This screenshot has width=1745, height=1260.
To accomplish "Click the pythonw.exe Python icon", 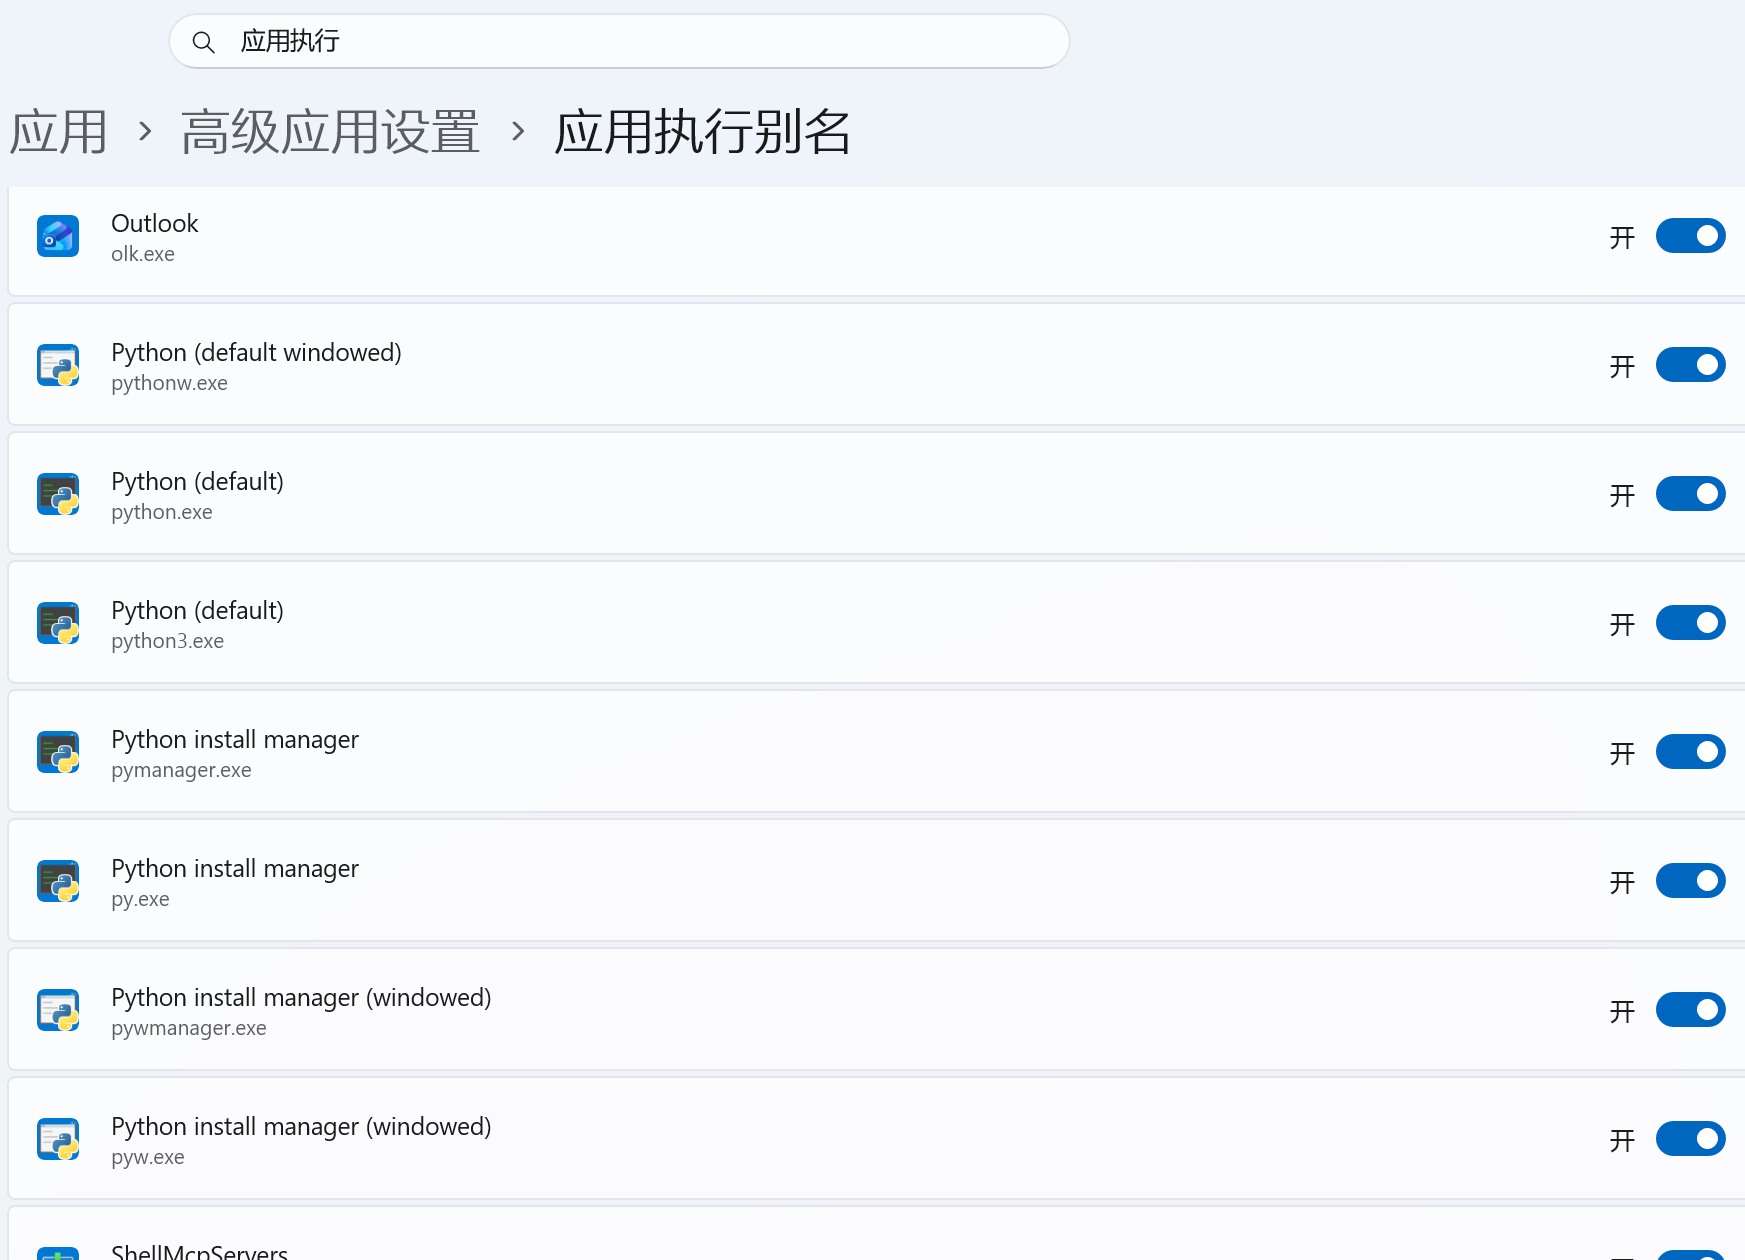I will [x=58, y=366].
